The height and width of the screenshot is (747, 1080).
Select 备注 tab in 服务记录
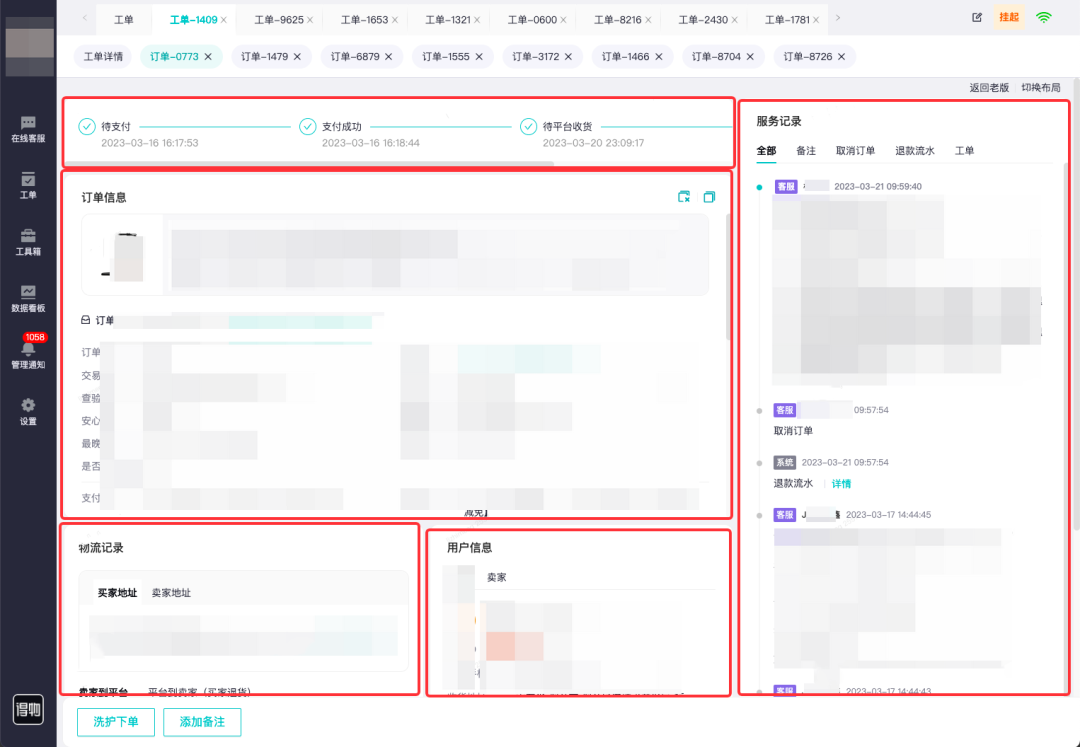coord(806,150)
